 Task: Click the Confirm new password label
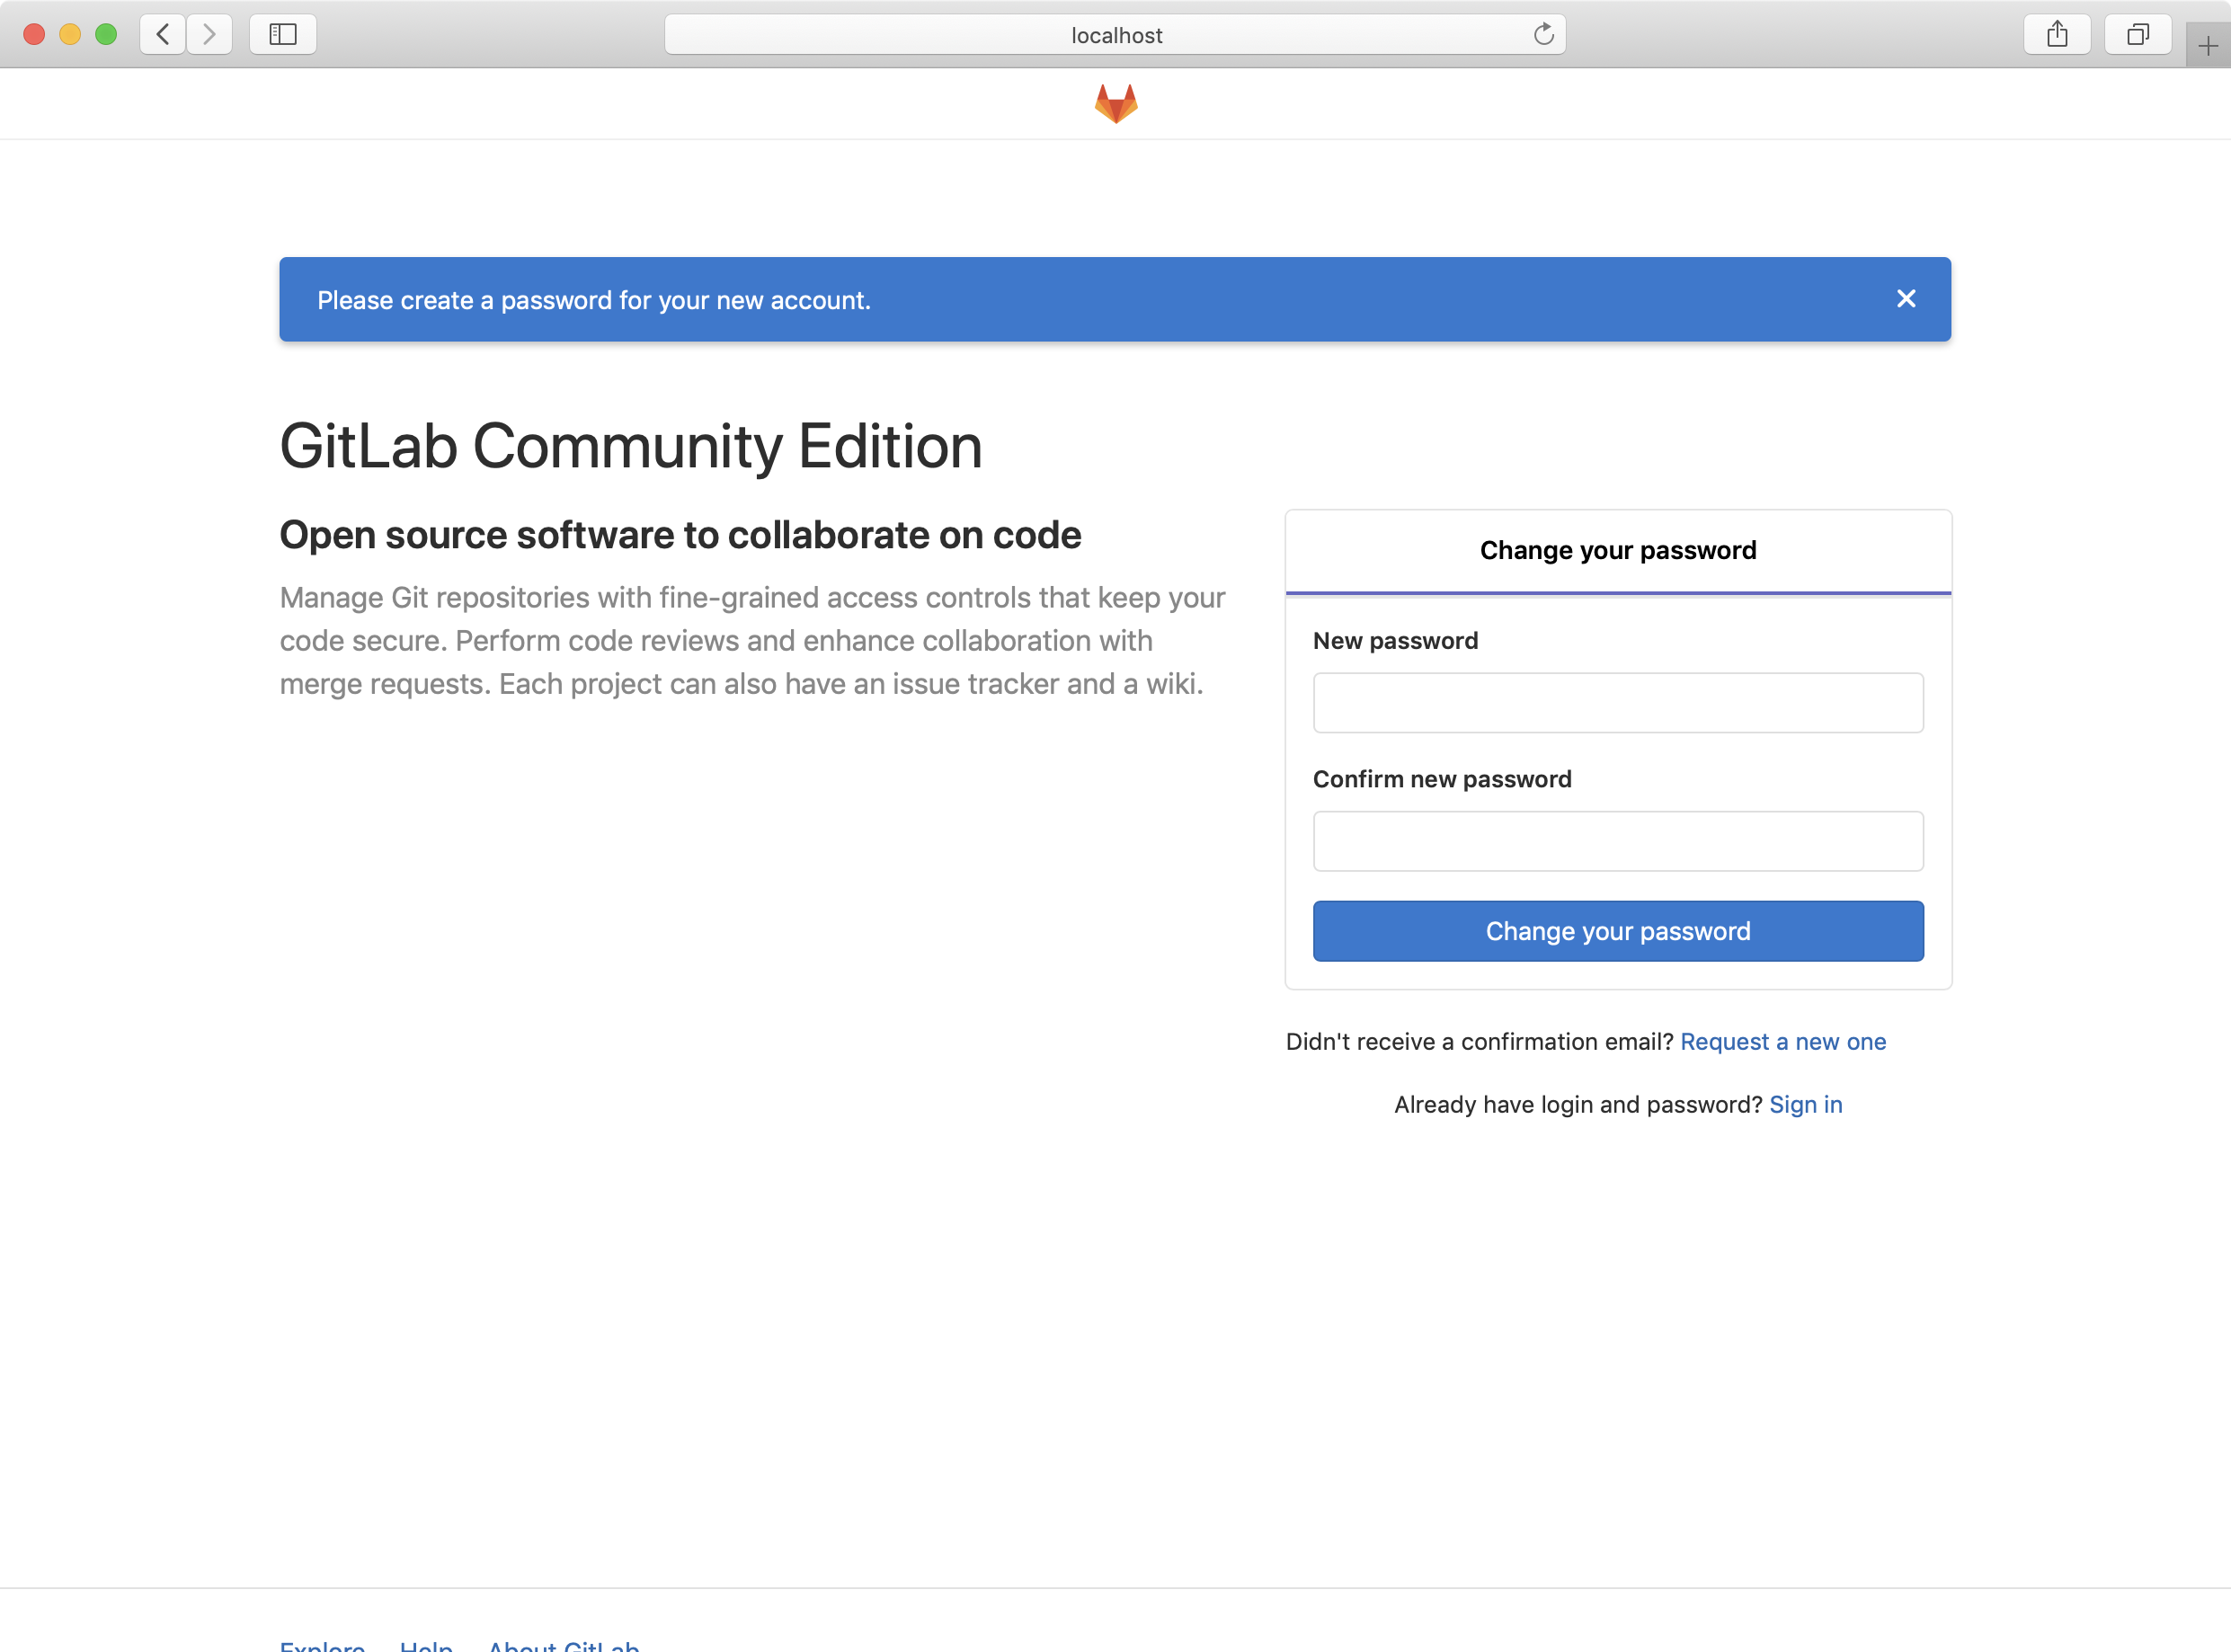(1442, 779)
